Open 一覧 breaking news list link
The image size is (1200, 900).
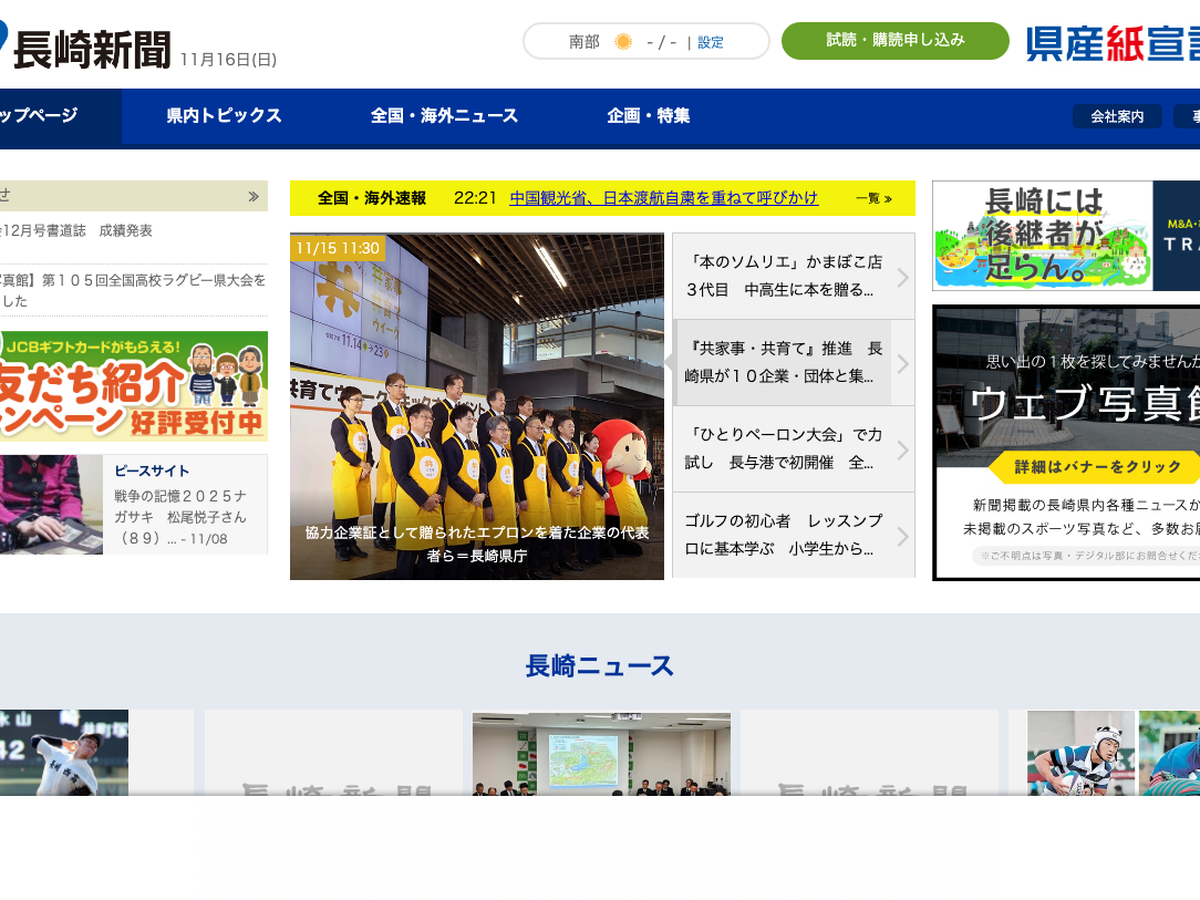pyautogui.click(x=873, y=199)
